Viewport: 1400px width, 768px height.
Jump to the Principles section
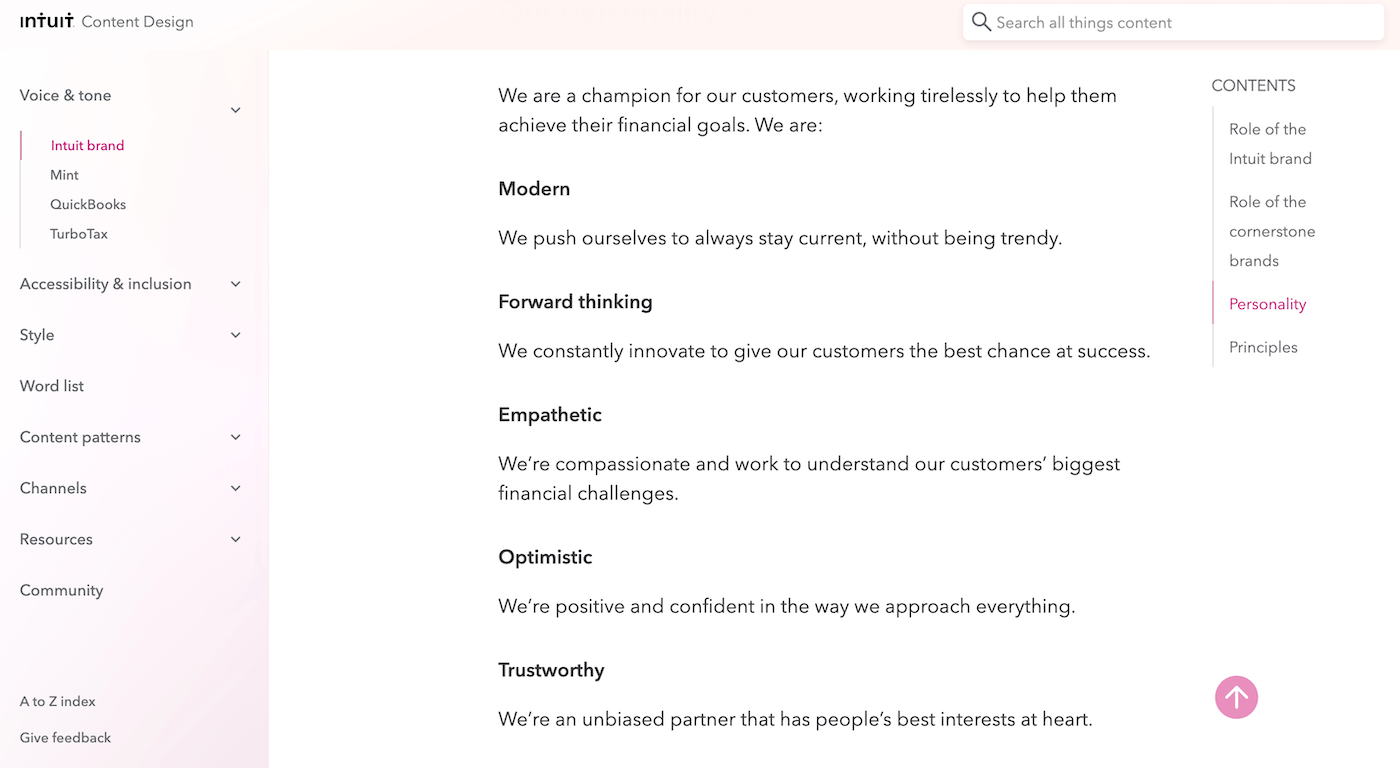tap(1263, 347)
